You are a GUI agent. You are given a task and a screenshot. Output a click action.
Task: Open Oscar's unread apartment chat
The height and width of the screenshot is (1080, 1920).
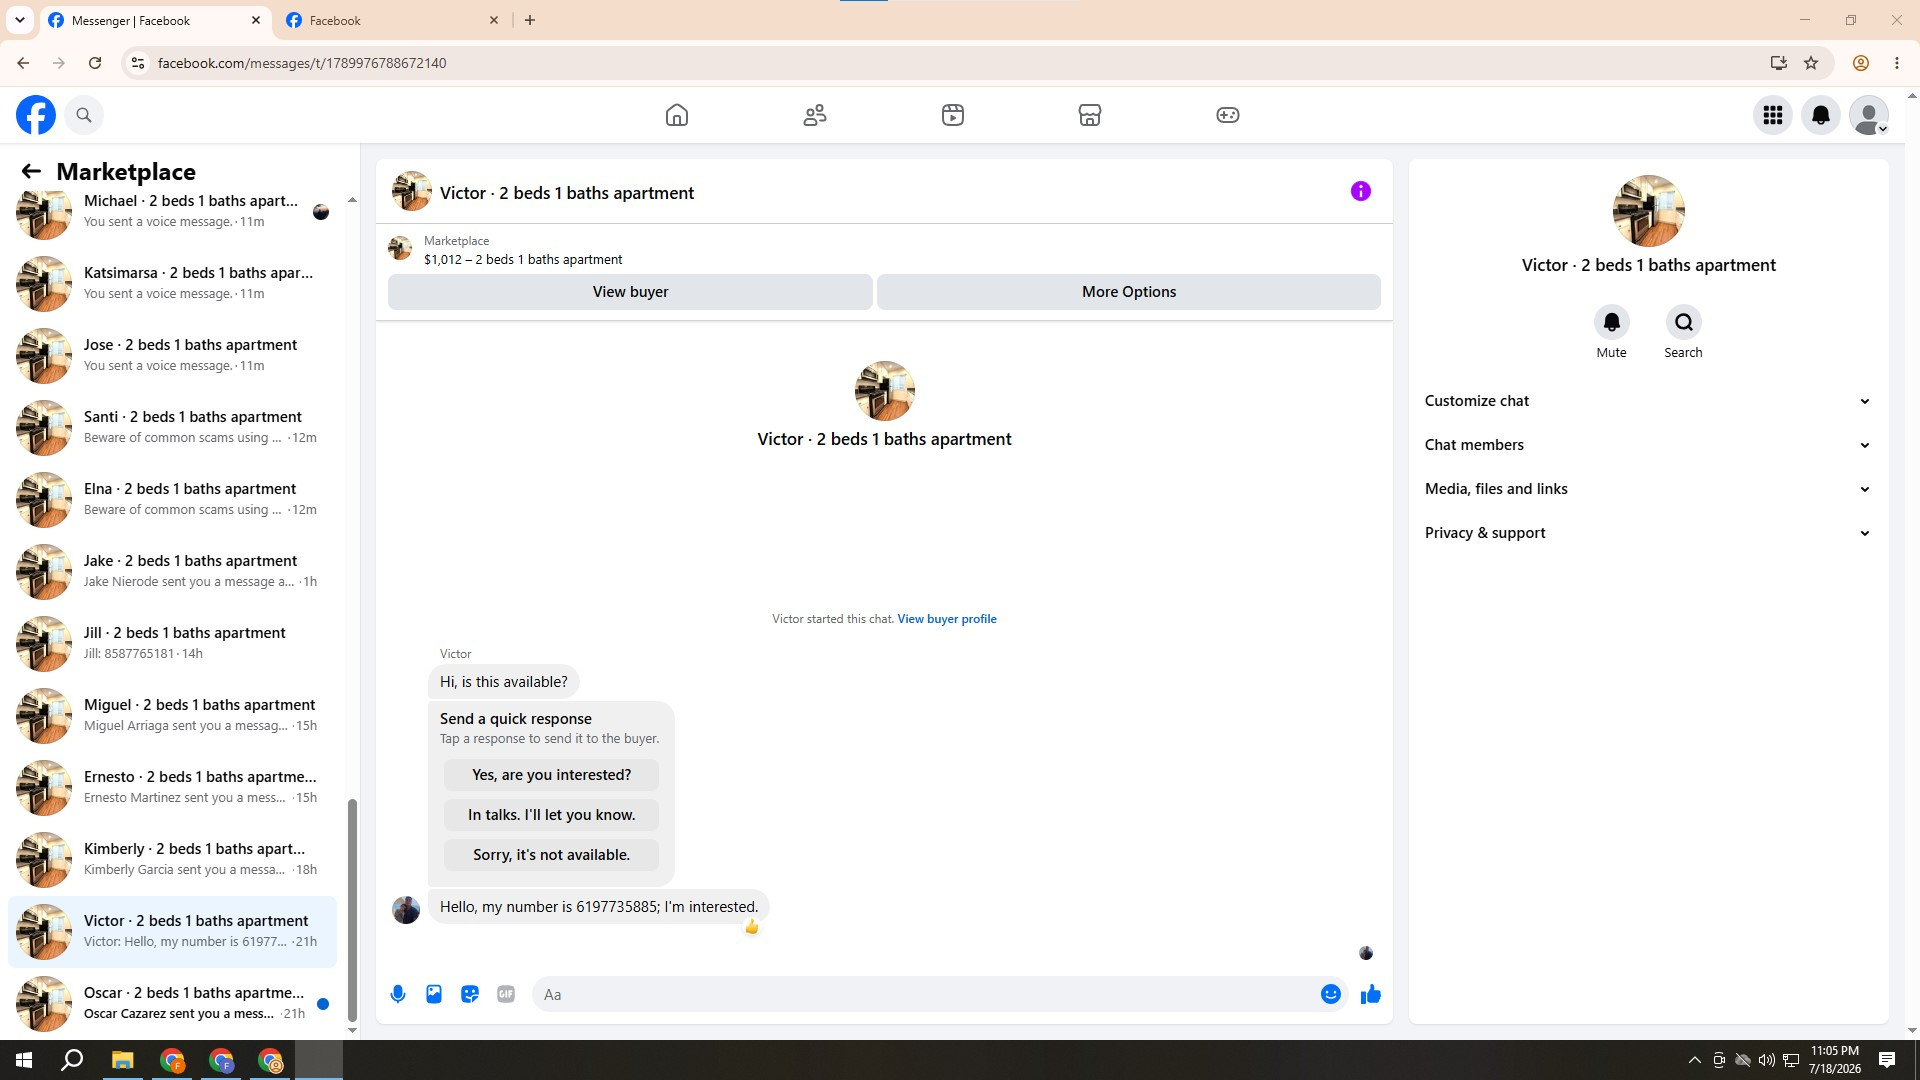click(172, 1003)
